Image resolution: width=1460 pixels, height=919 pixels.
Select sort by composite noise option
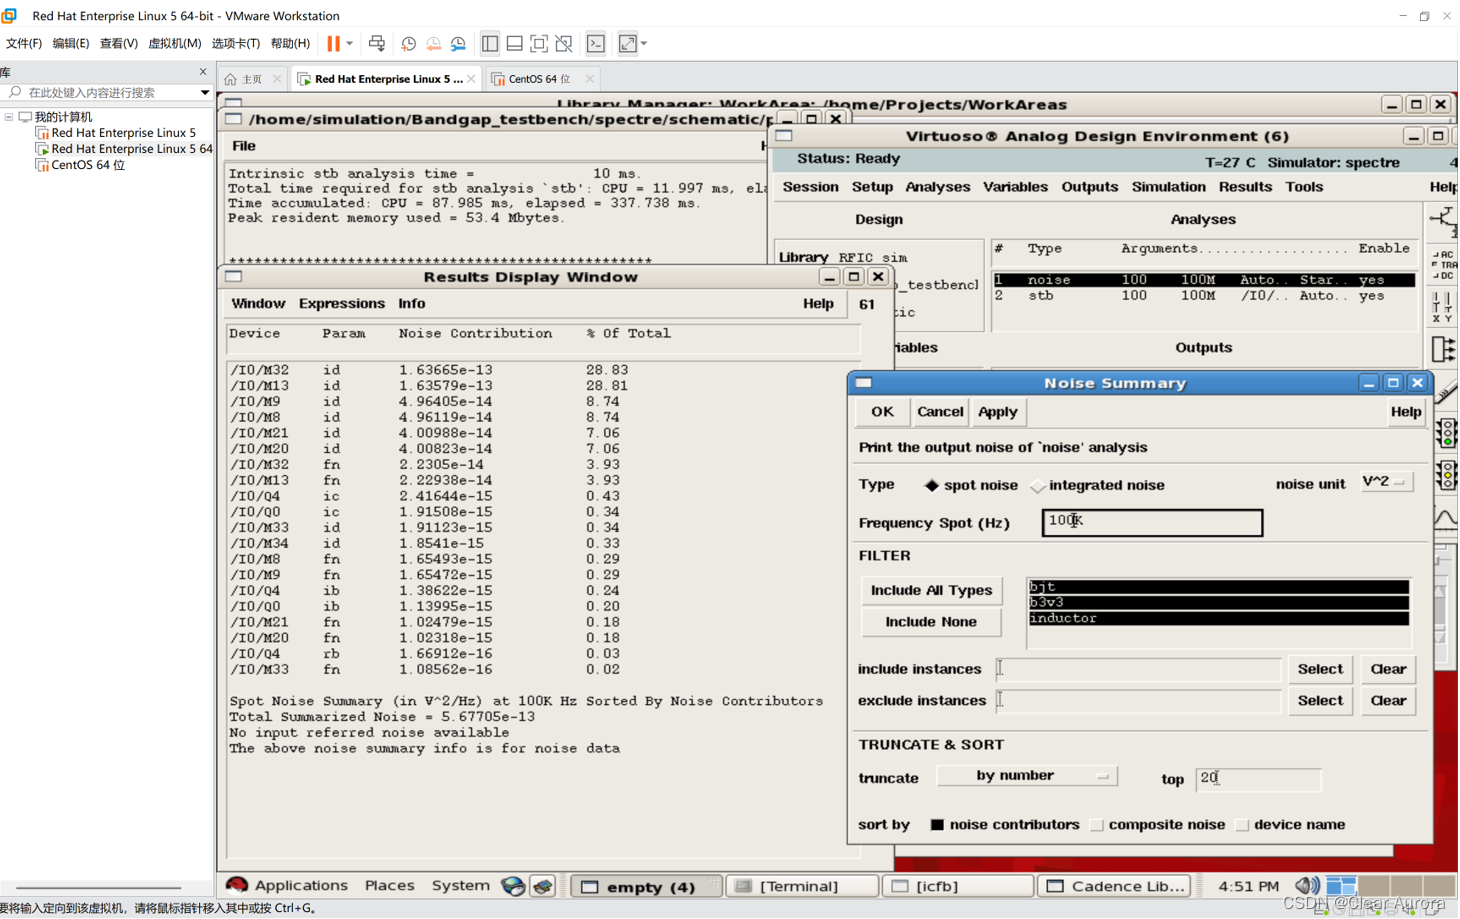point(1097,825)
